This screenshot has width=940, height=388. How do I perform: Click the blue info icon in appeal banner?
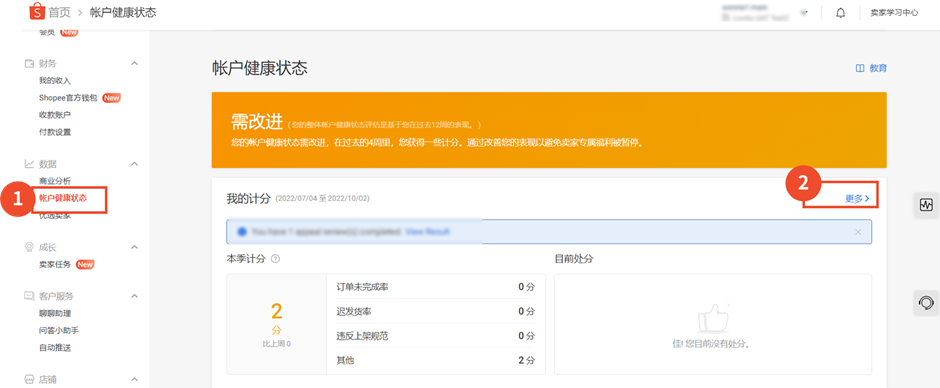(242, 231)
